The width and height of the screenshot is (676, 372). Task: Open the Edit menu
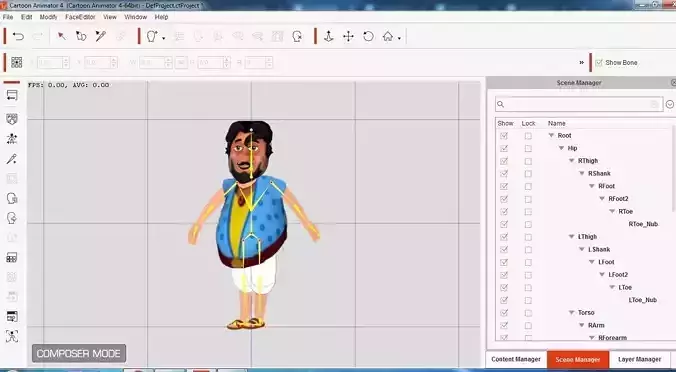point(27,17)
